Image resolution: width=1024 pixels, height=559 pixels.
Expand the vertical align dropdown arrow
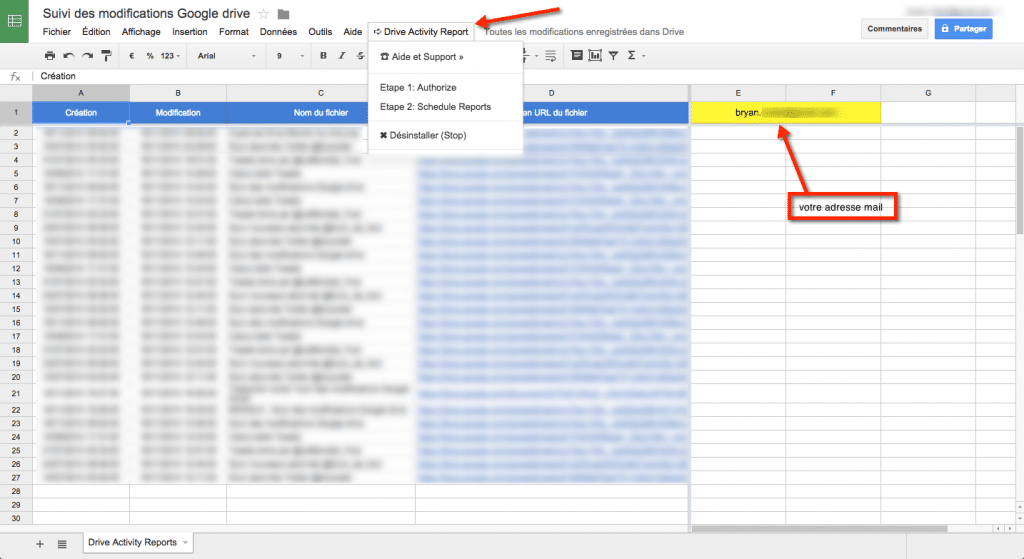pos(537,56)
